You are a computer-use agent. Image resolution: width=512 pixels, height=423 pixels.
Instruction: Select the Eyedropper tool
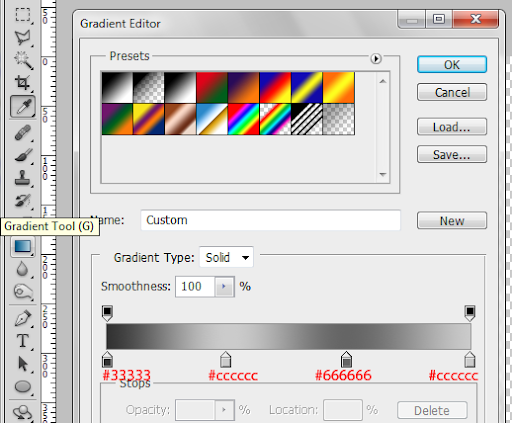point(23,107)
